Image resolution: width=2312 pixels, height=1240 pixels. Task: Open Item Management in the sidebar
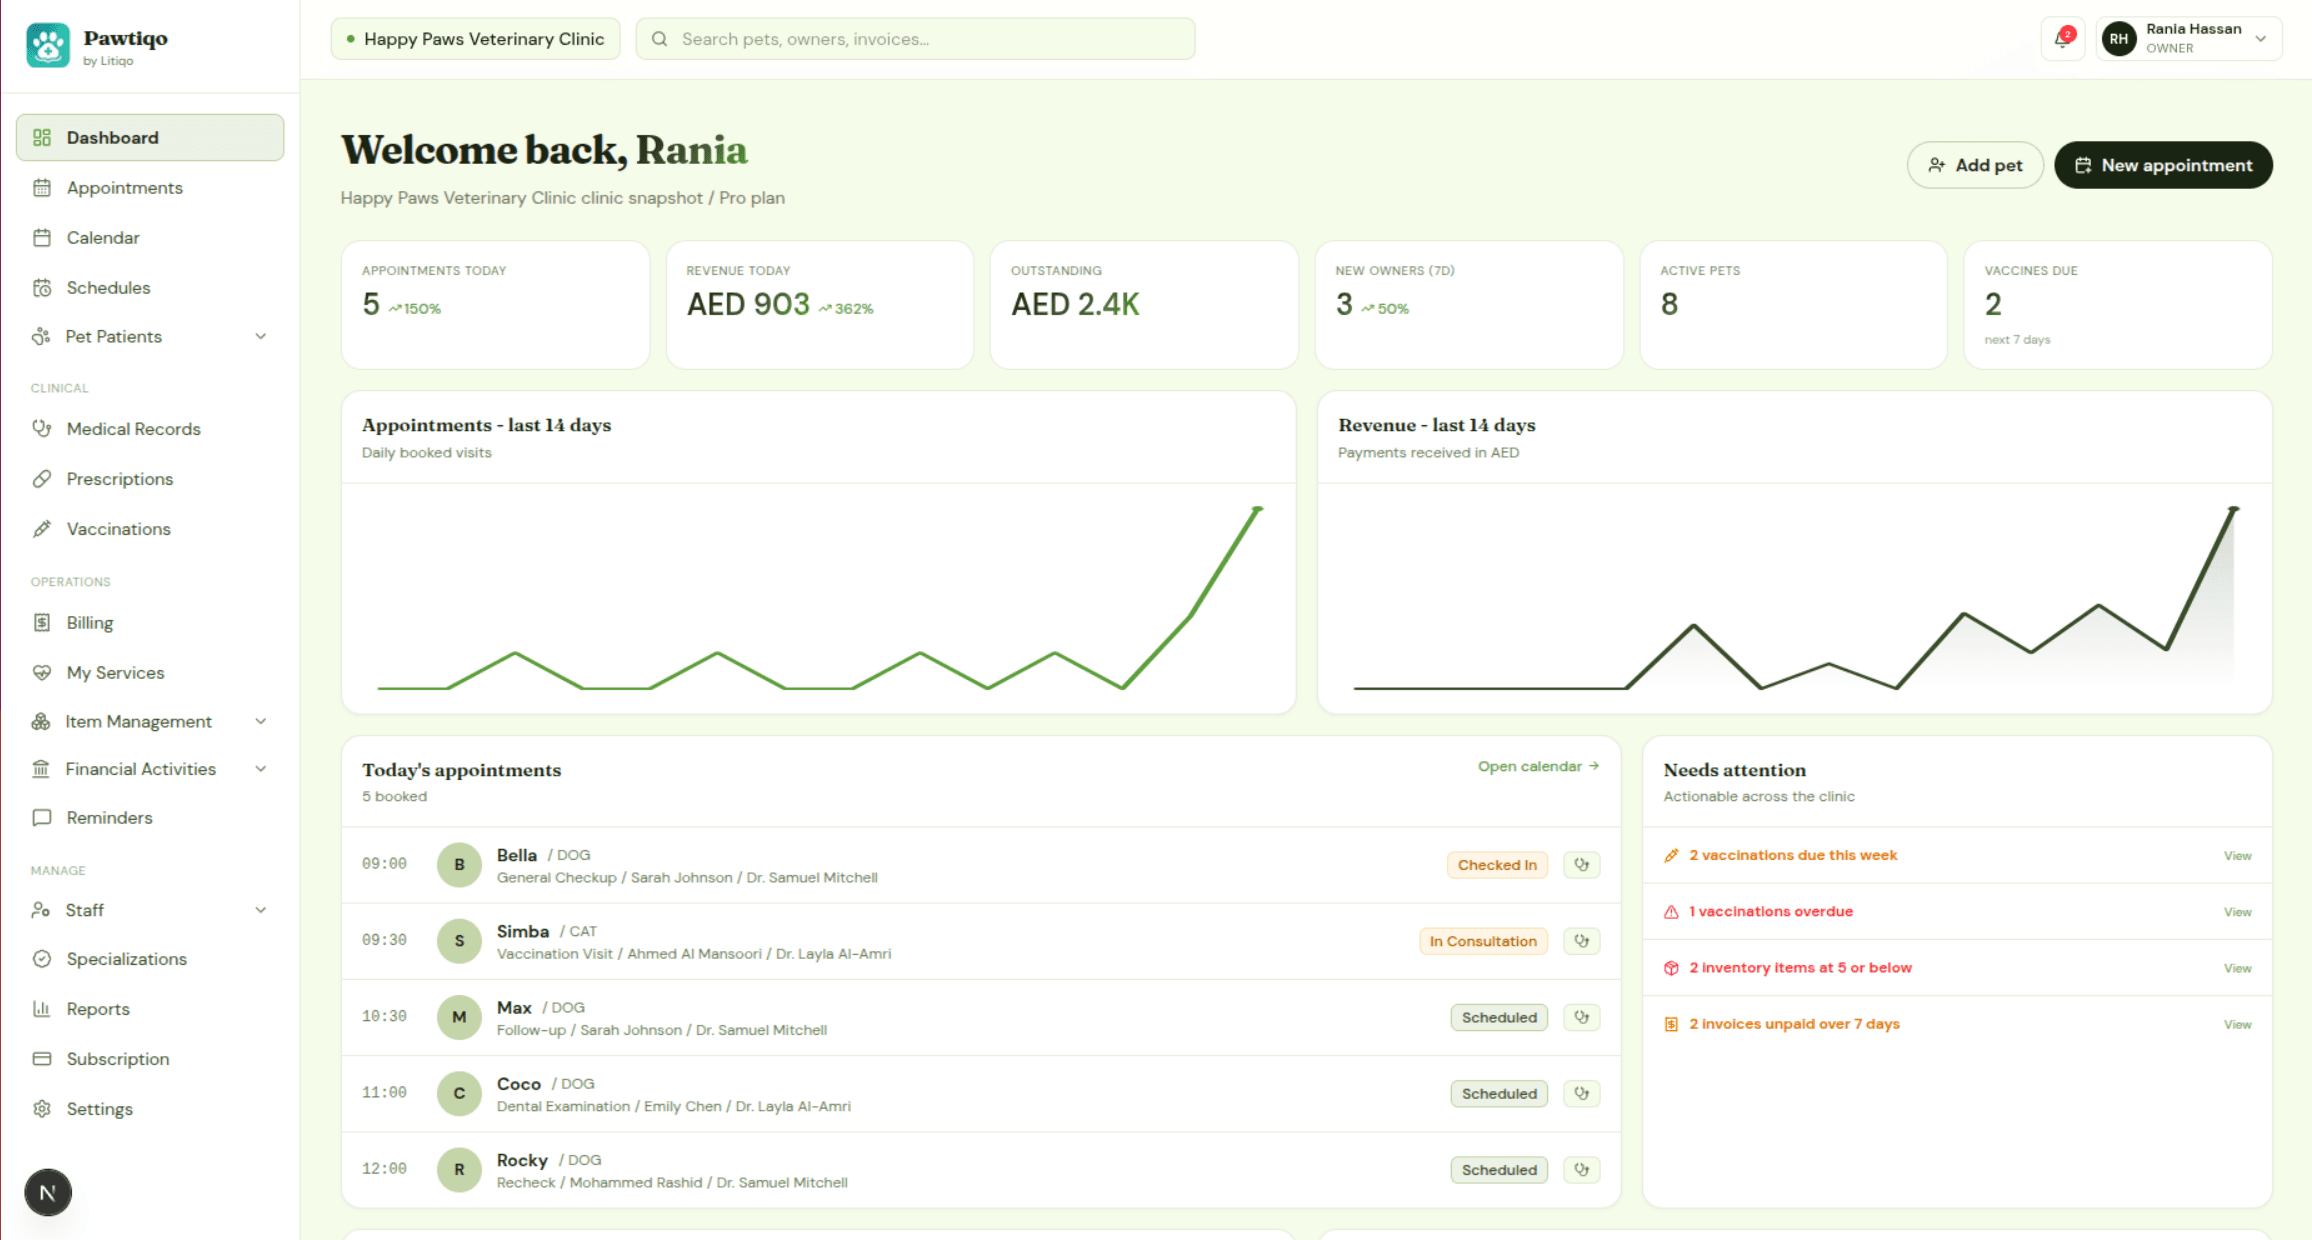[x=150, y=721]
